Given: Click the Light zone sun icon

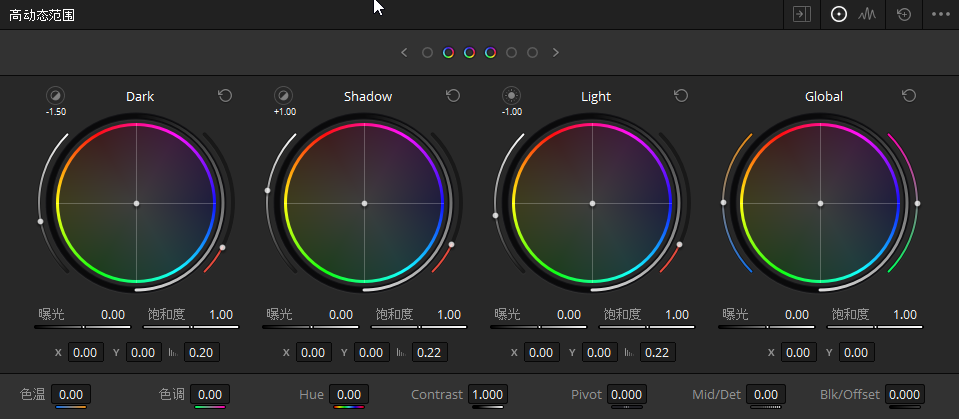Looking at the screenshot, I should (511, 95).
